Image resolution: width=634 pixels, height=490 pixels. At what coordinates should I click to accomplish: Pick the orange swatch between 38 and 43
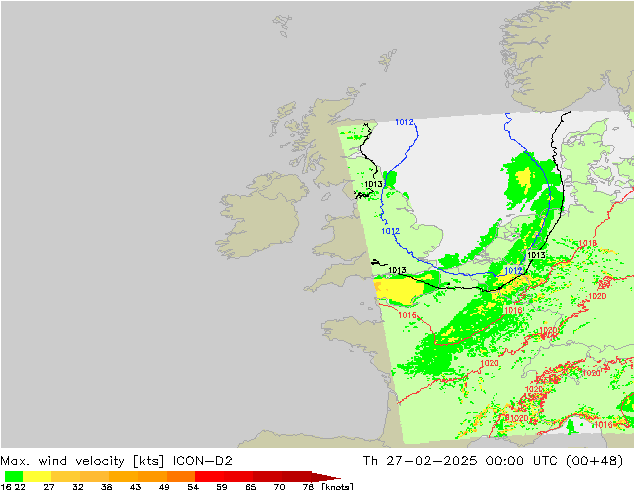[x=123, y=476]
